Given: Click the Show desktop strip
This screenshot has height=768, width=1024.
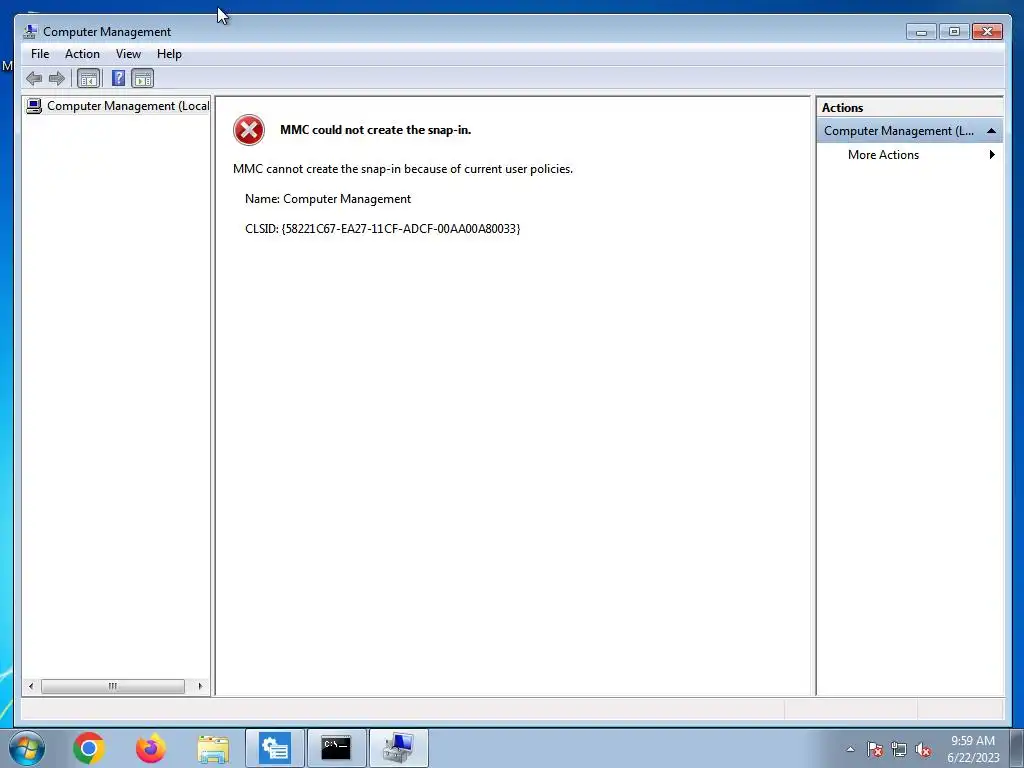Looking at the screenshot, I should 1016,748.
